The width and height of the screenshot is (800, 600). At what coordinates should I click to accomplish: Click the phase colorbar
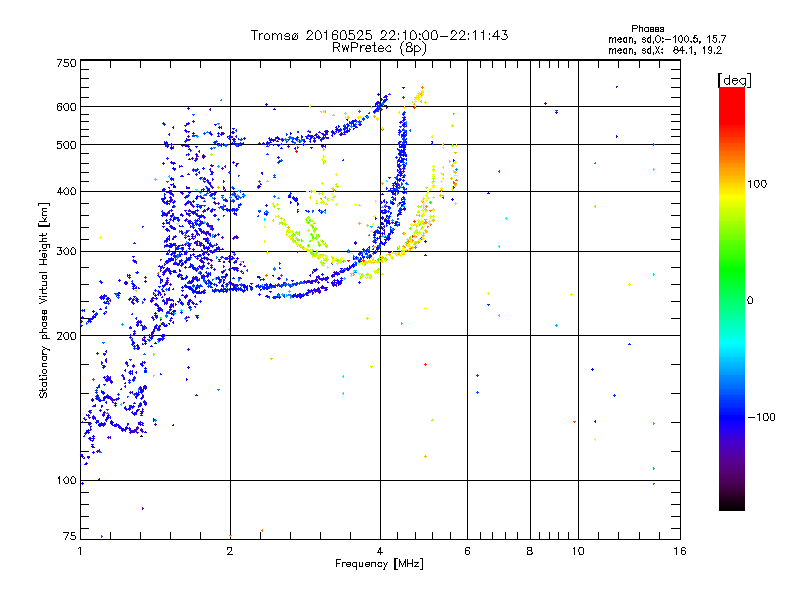[x=732, y=298]
